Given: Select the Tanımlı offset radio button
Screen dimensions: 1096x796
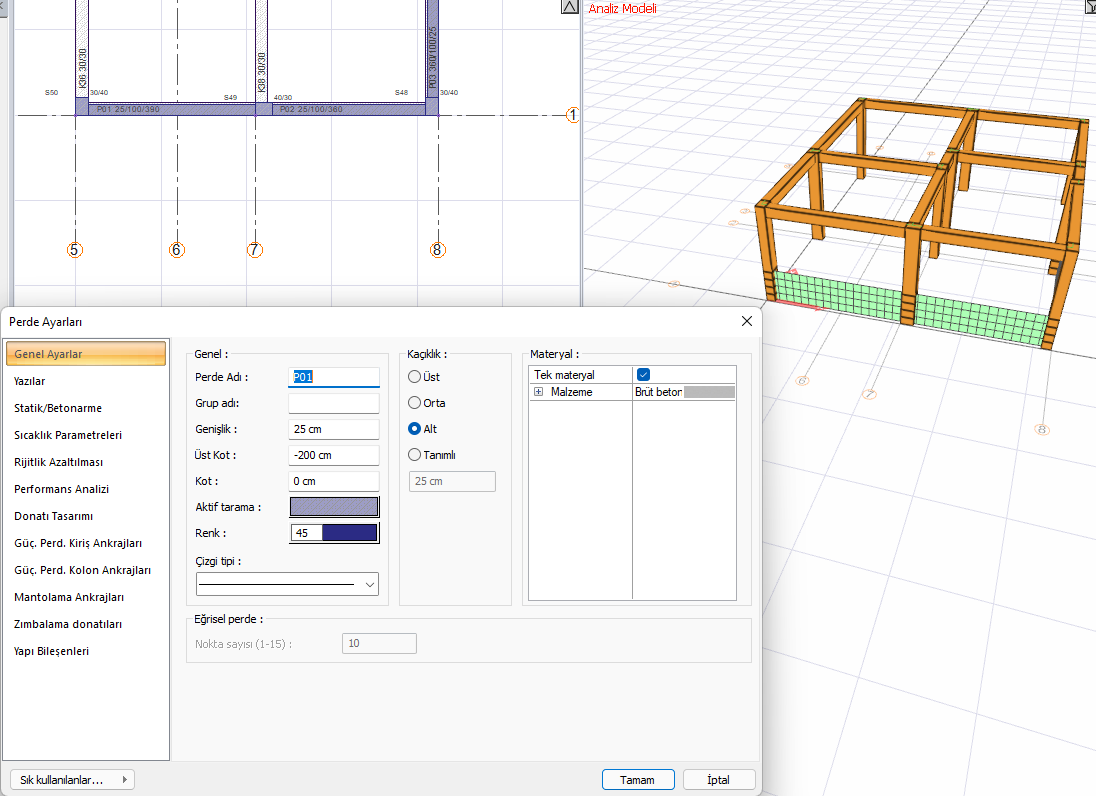Looking at the screenshot, I should (414, 454).
